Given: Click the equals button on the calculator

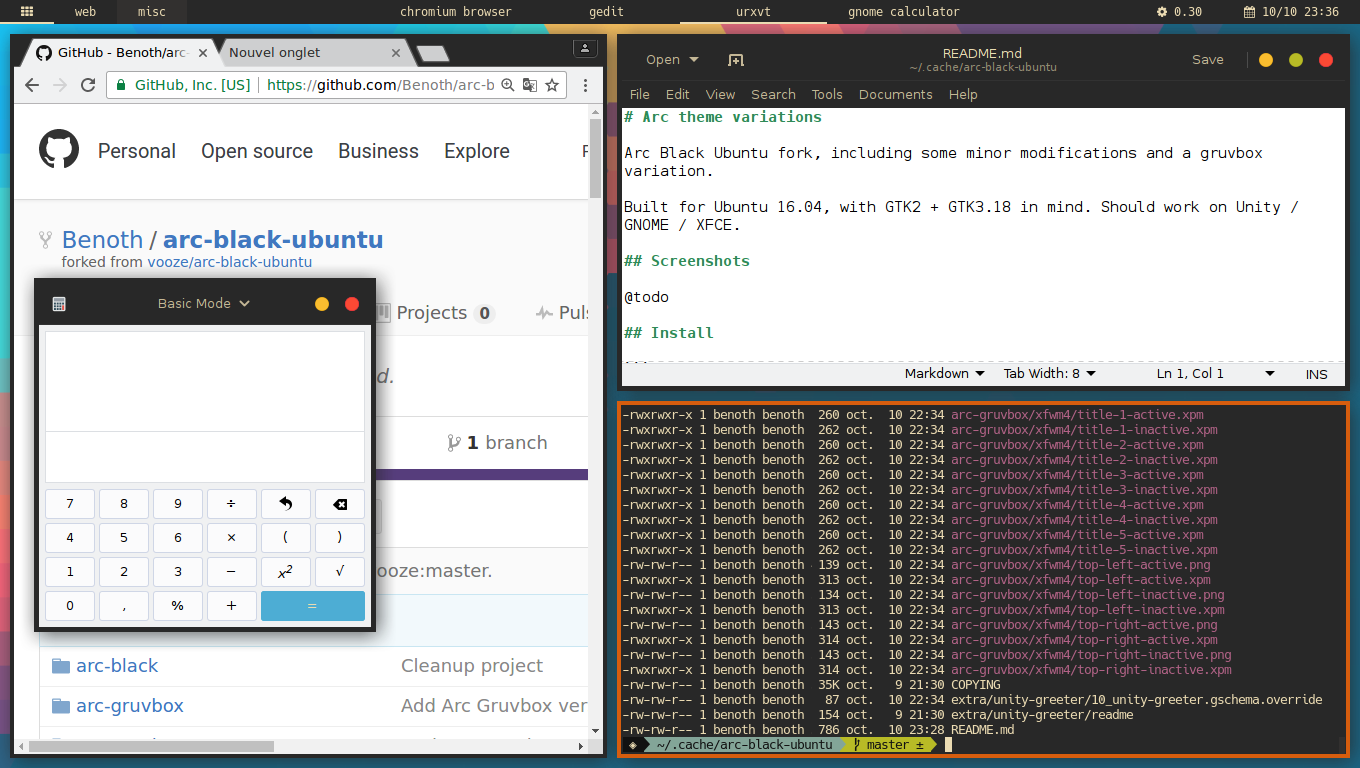Looking at the screenshot, I should 313,606.
